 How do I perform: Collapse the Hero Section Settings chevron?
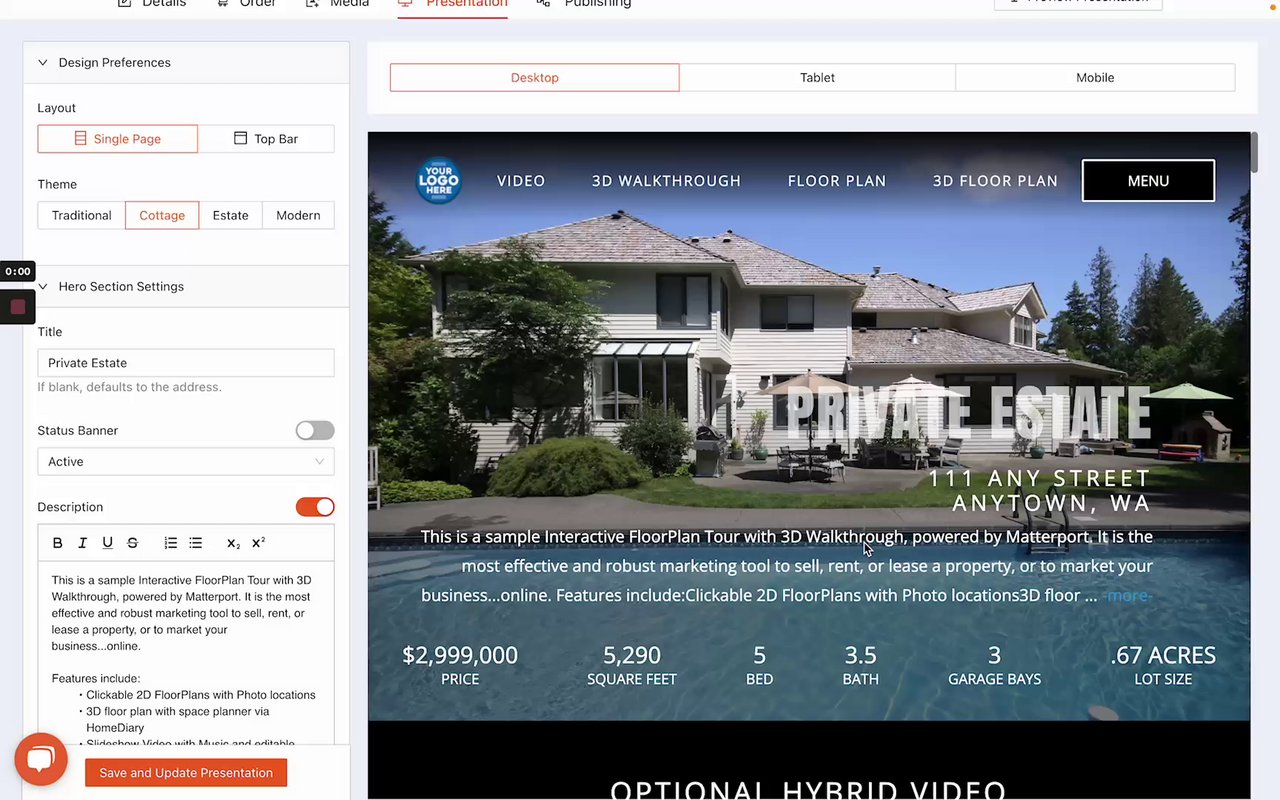coord(43,286)
